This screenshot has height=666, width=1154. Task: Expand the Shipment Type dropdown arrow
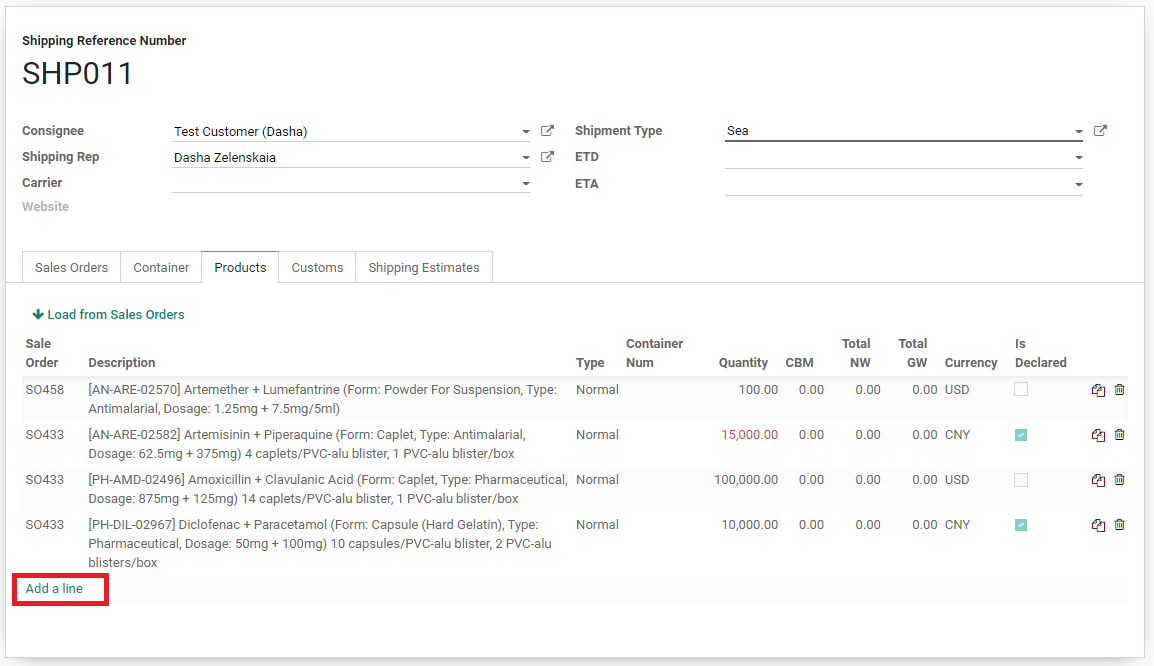click(1078, 132)
